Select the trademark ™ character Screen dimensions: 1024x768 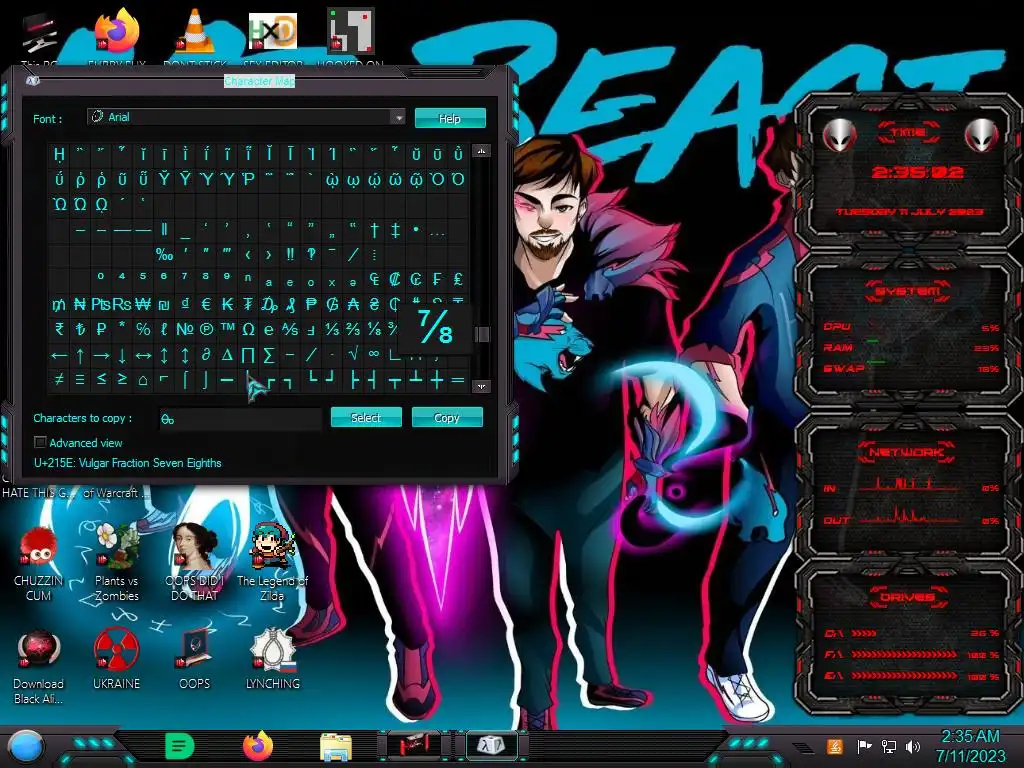pyautogui.click(x=227, y=329)
